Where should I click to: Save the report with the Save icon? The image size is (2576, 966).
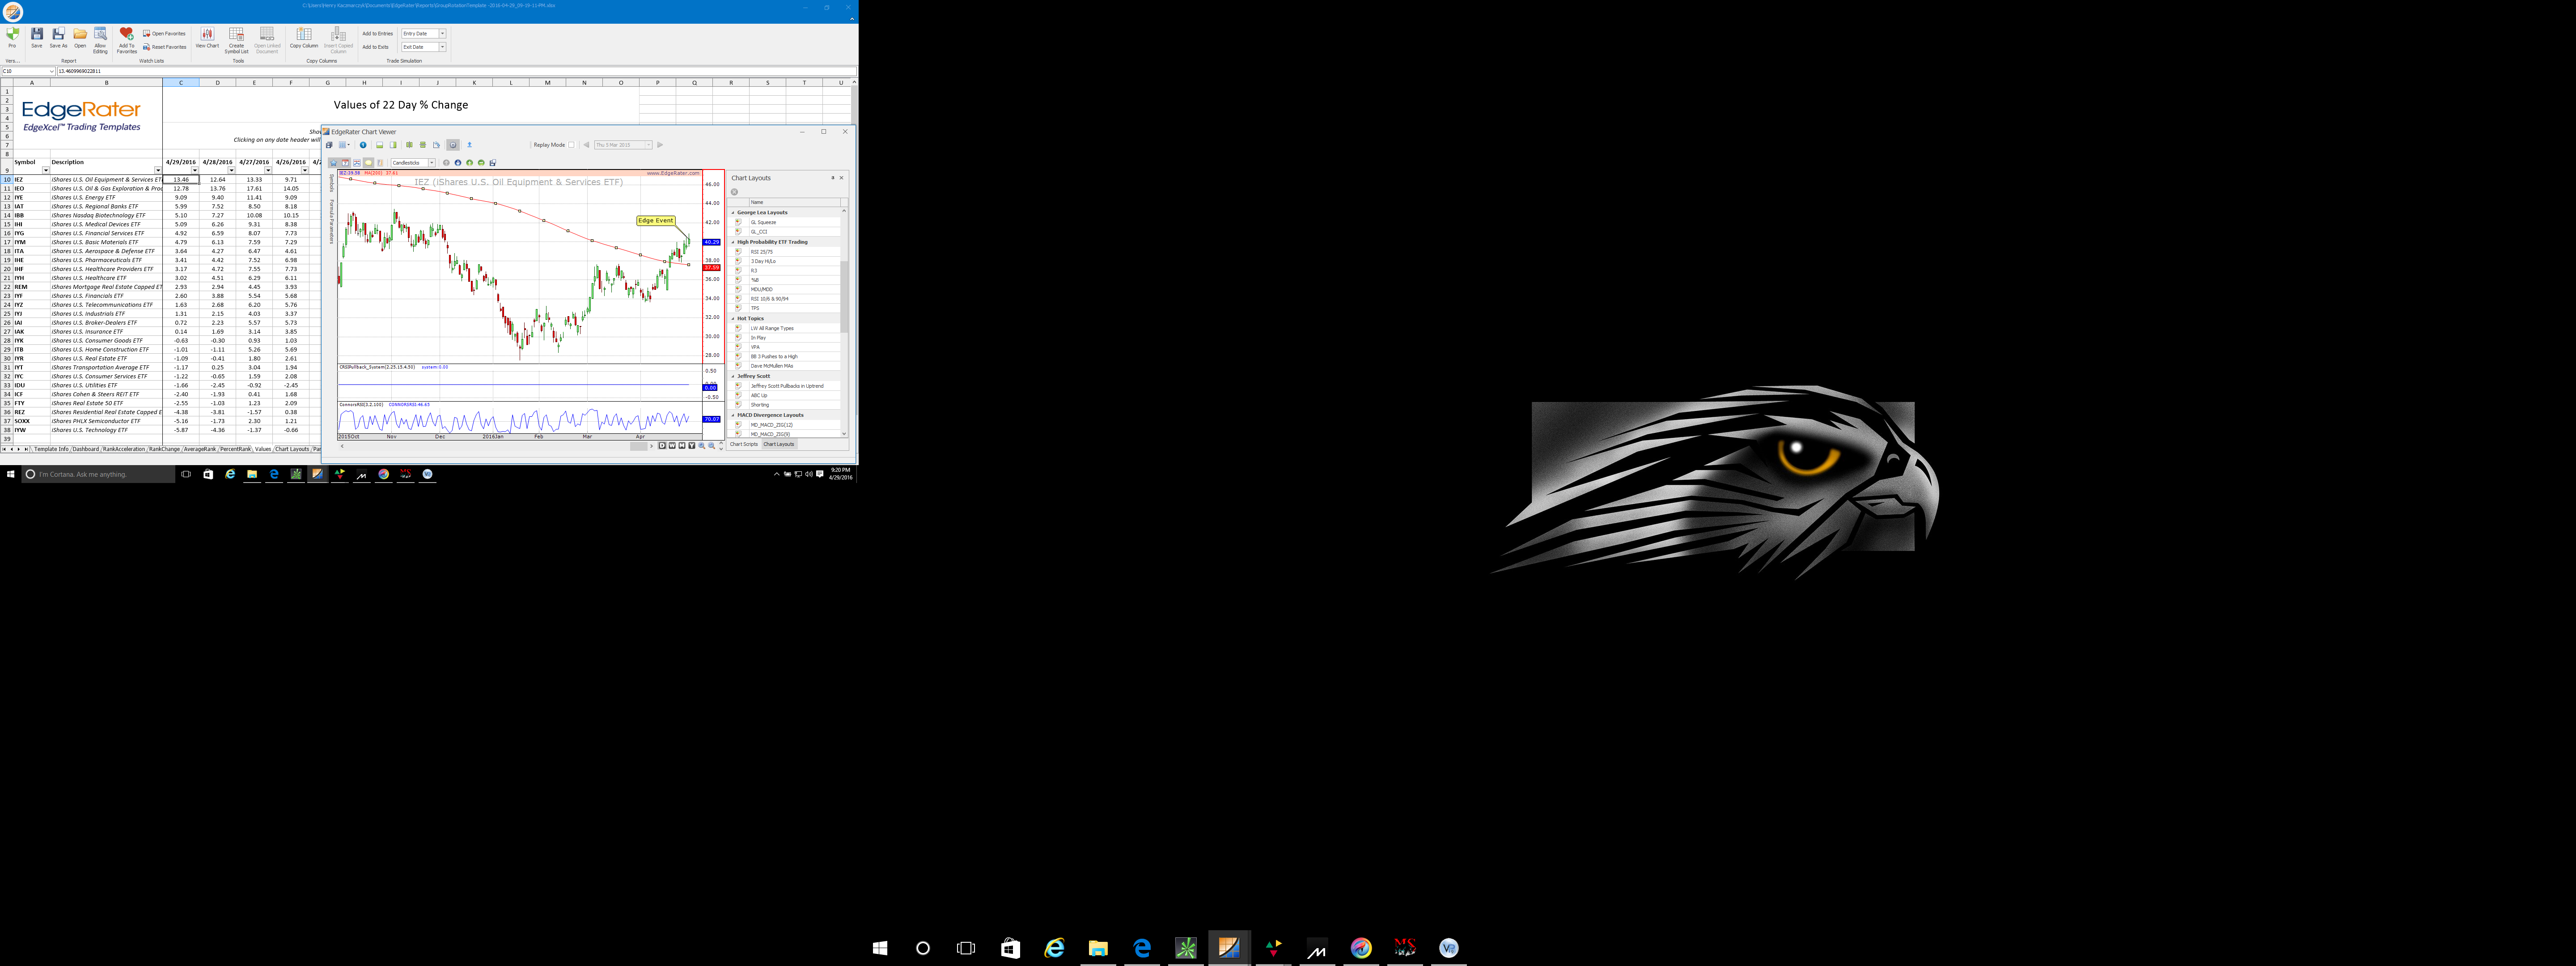(37, 34)
